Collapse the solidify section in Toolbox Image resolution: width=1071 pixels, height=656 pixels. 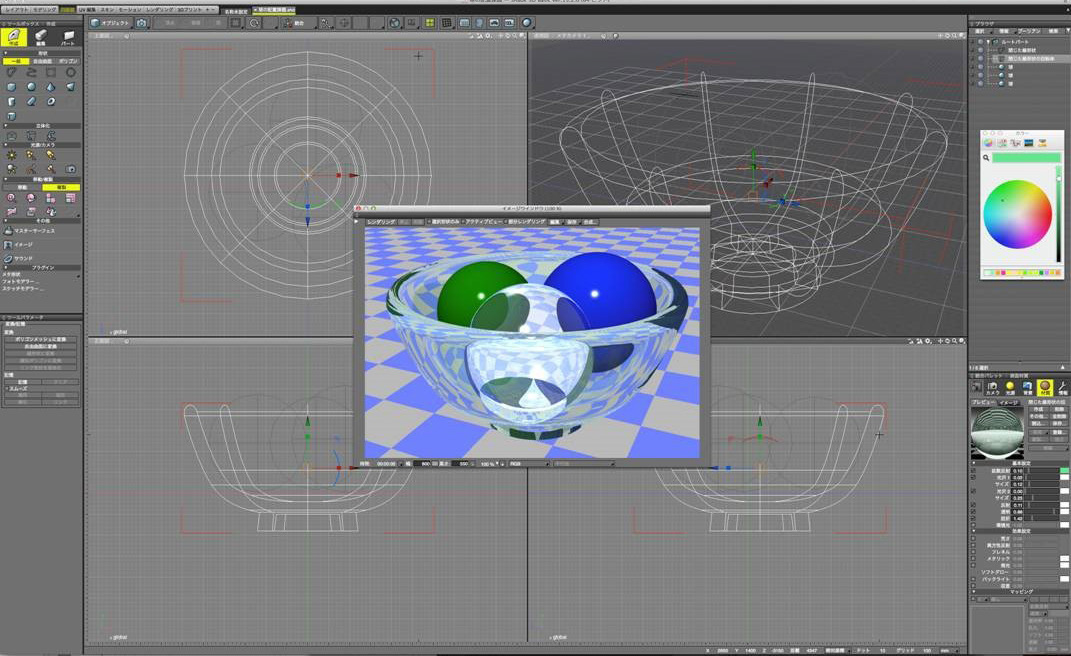[5, 126]
